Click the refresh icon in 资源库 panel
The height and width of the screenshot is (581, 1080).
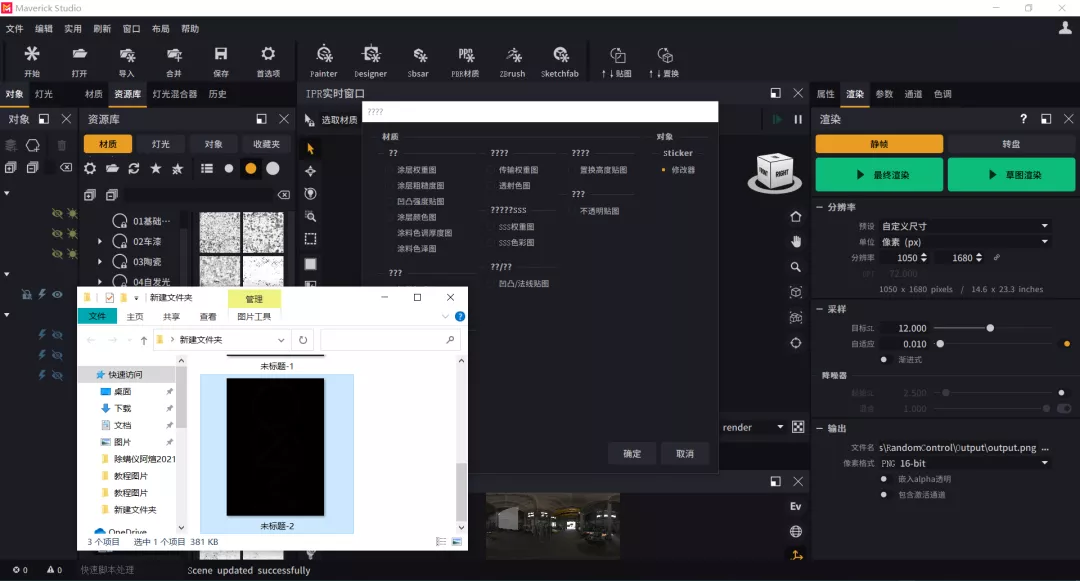(x=134, y=168)
